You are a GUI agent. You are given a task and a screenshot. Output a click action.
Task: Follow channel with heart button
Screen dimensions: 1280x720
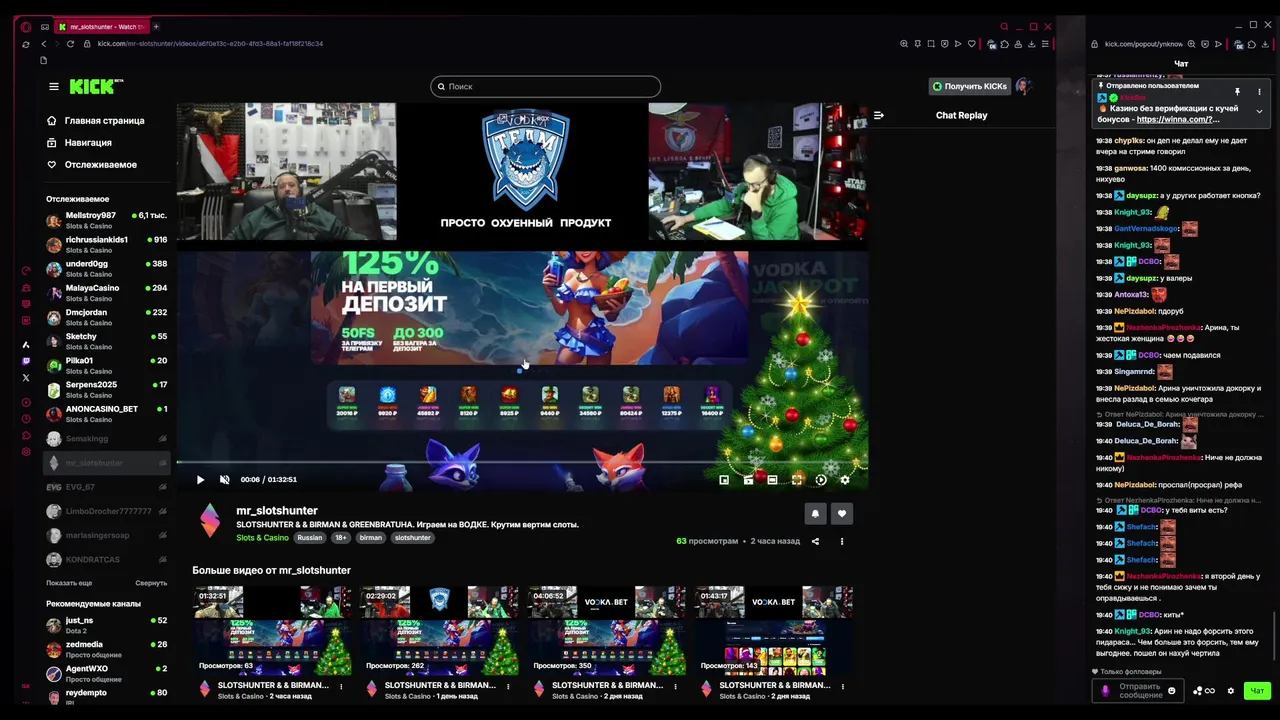click(x=842, y=513)
